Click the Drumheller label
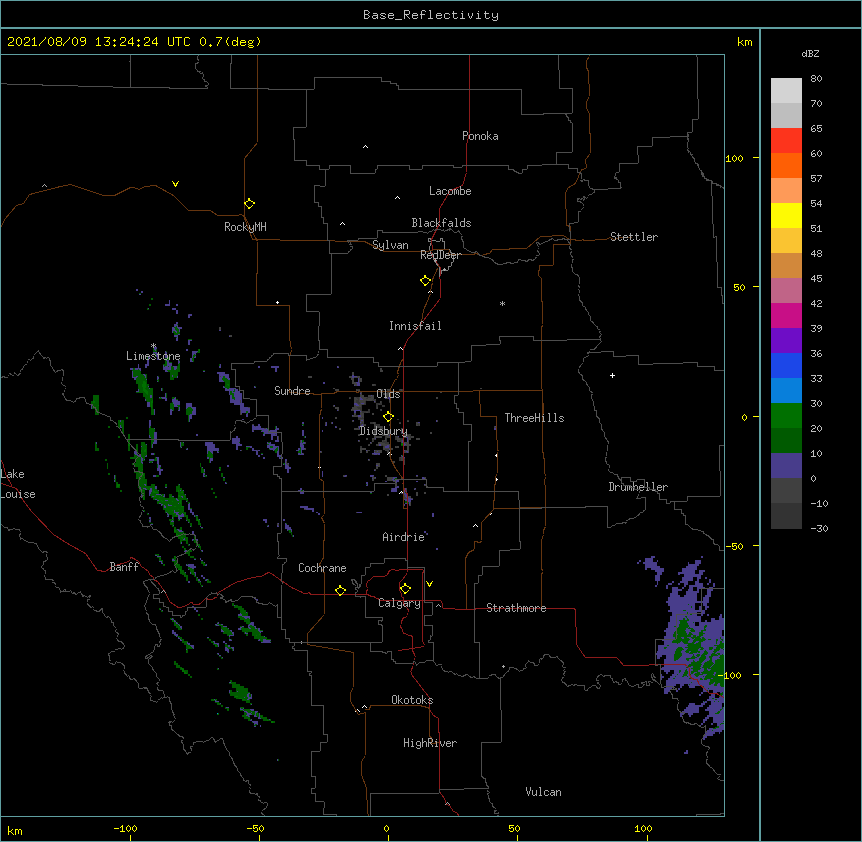 tap(638, 487)
